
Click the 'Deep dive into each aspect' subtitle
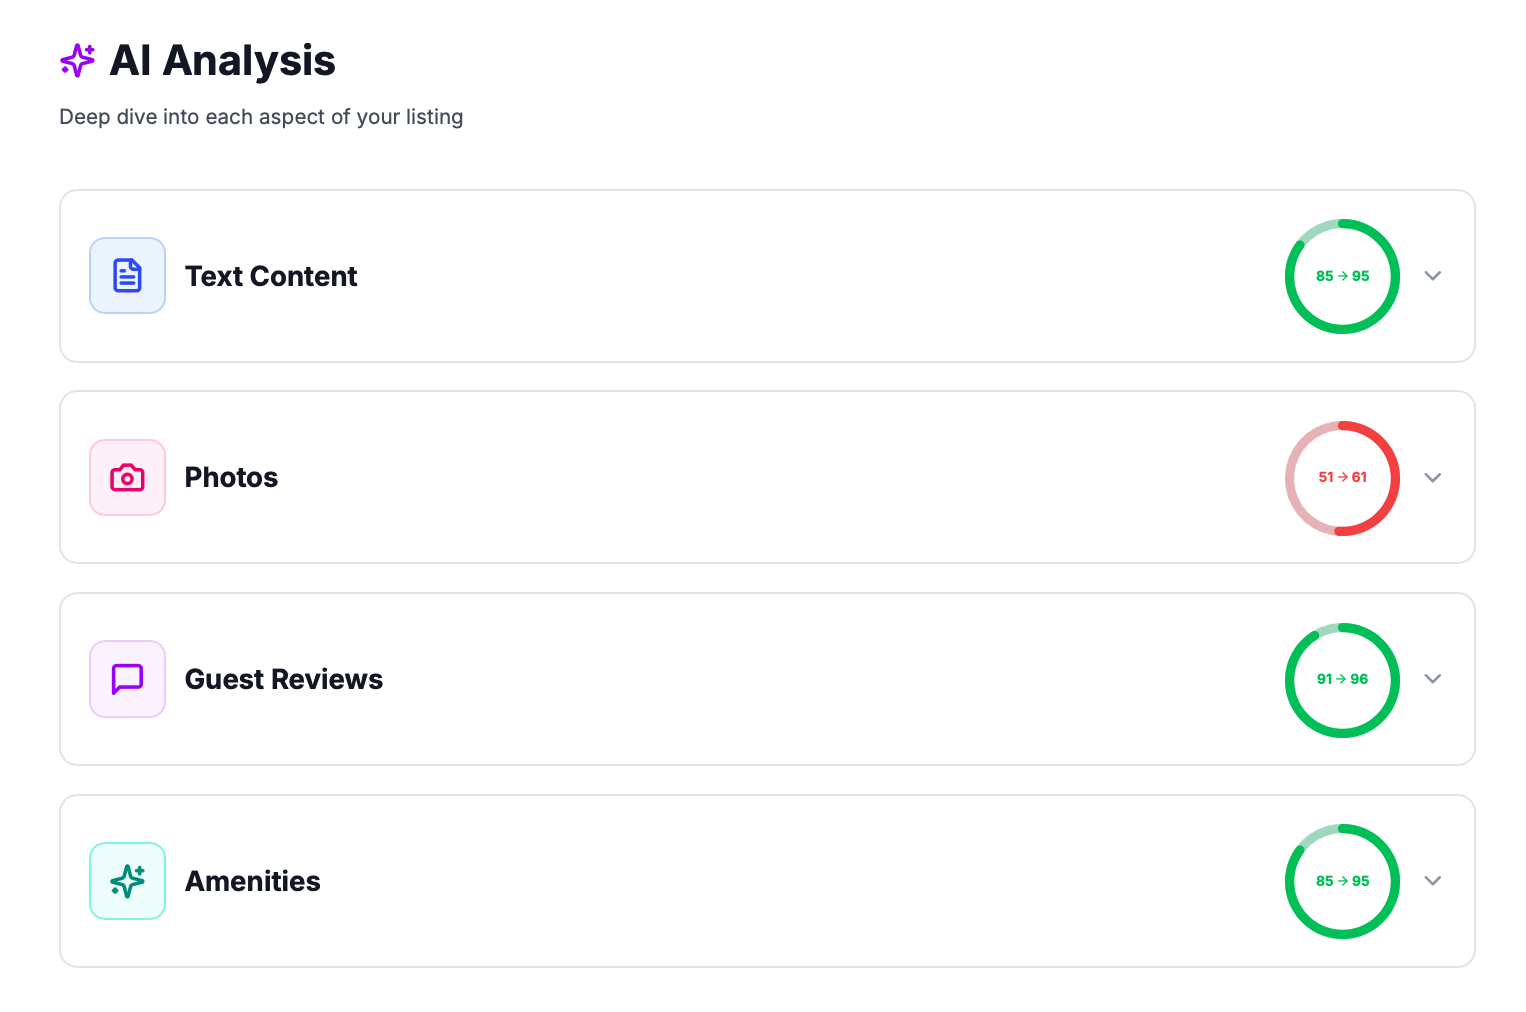[261, 117]
